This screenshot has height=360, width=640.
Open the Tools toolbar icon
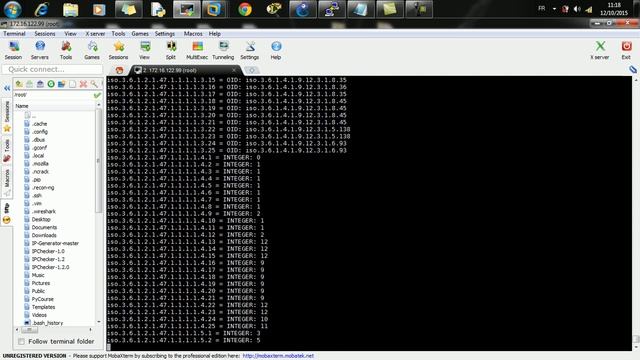coord(66,50)
